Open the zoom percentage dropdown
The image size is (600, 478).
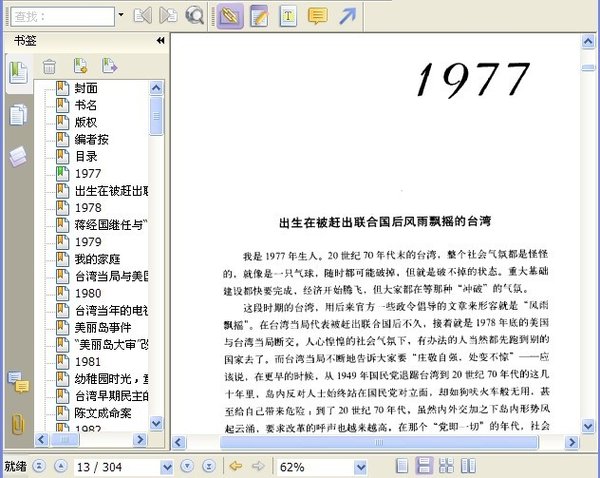(360, 467)
